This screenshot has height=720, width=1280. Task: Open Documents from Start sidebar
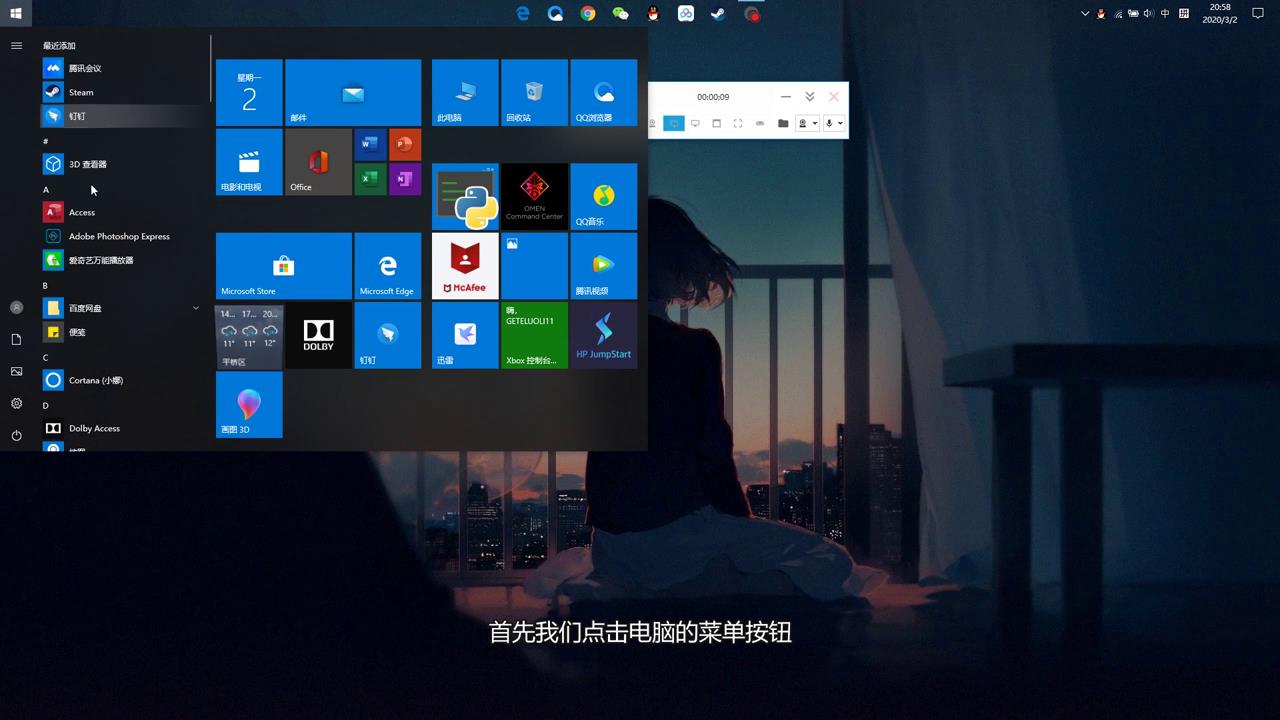click(16, 340)
